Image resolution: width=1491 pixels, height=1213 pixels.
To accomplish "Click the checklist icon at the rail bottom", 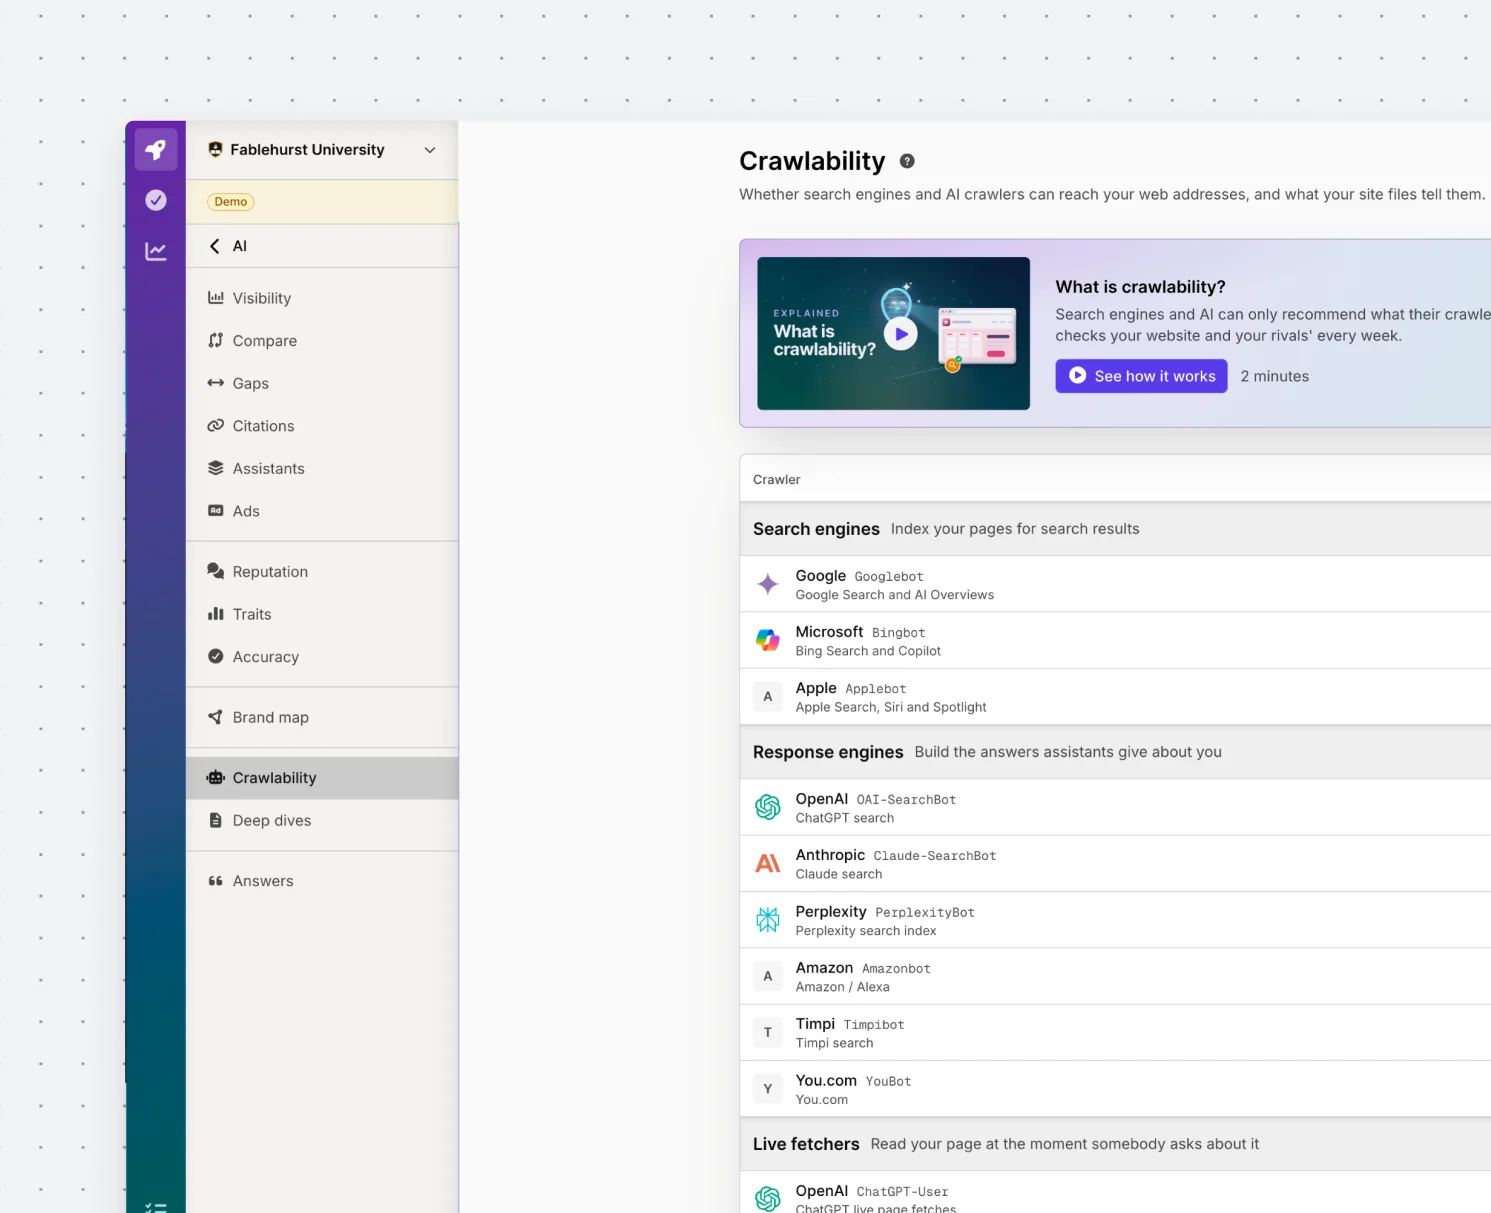I will click(156, 1207).
